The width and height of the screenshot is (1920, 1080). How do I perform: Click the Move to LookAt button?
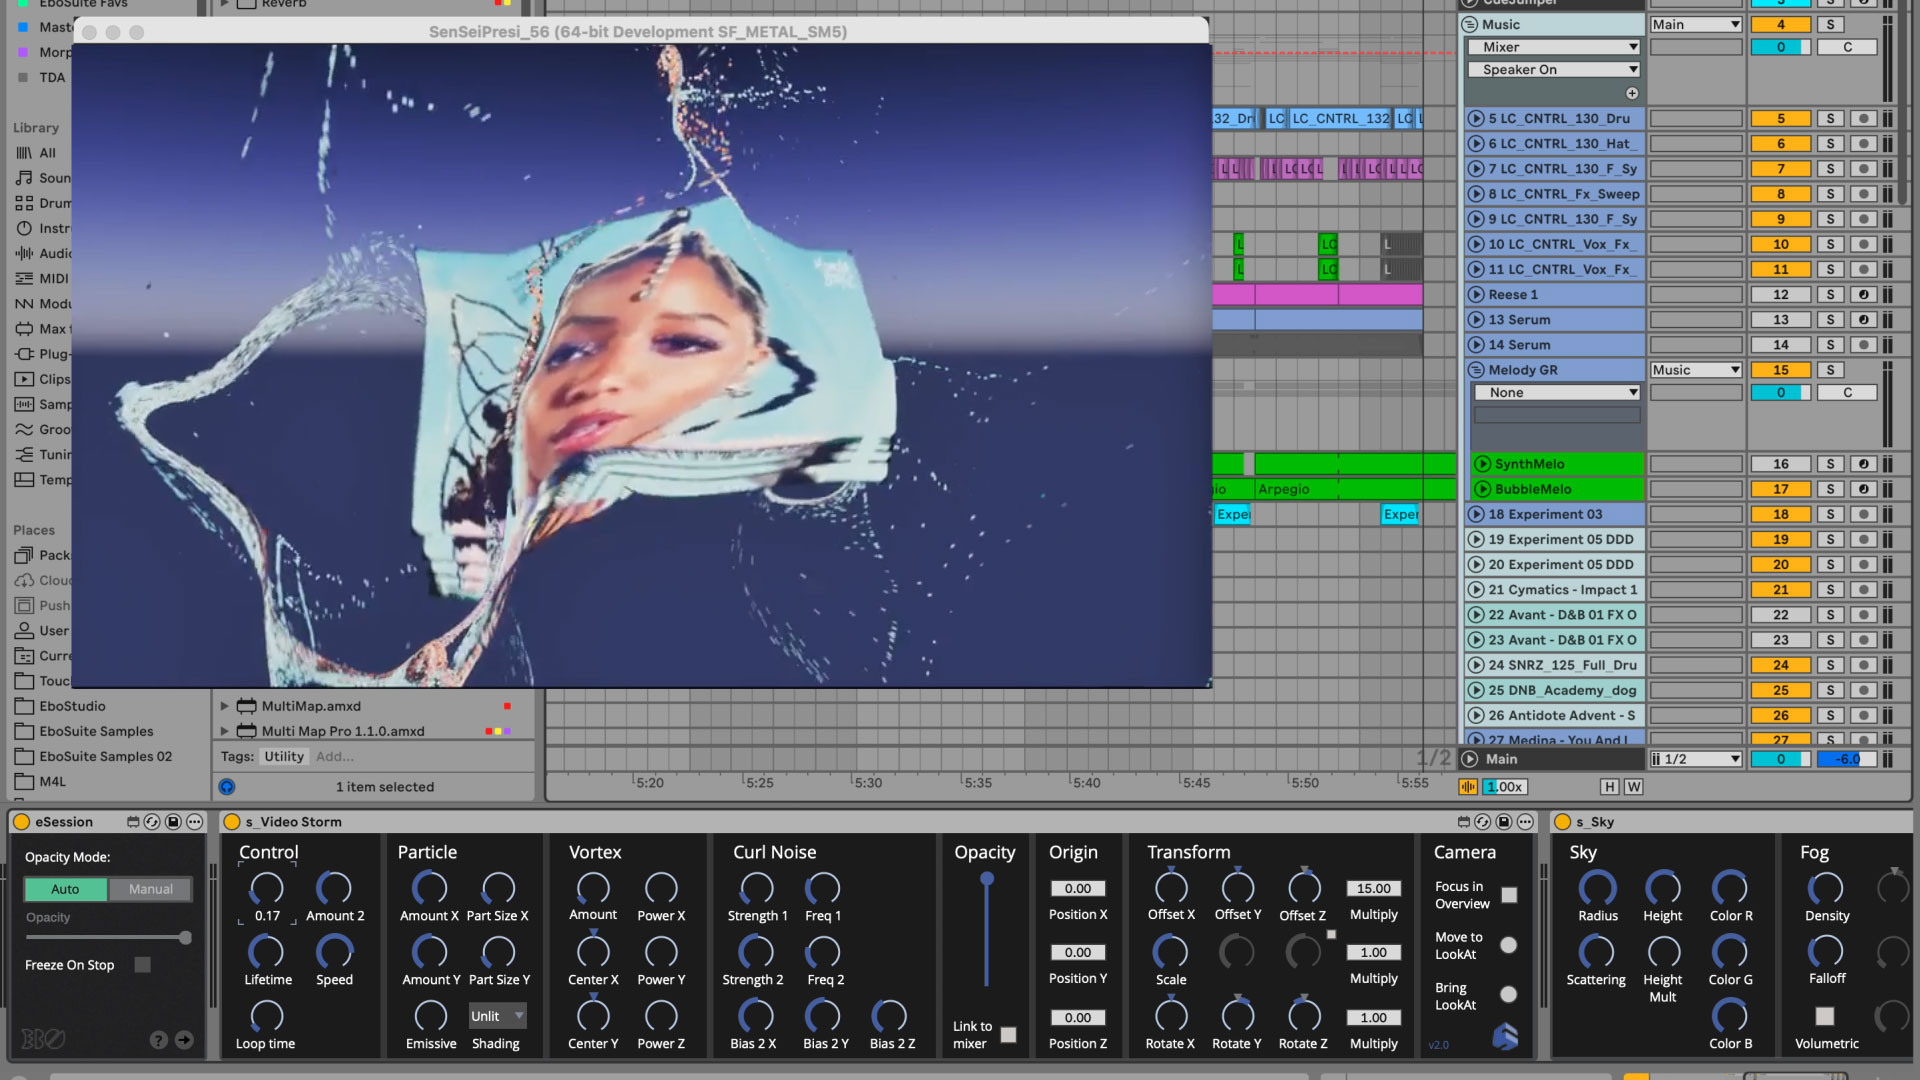point(1509,945)
